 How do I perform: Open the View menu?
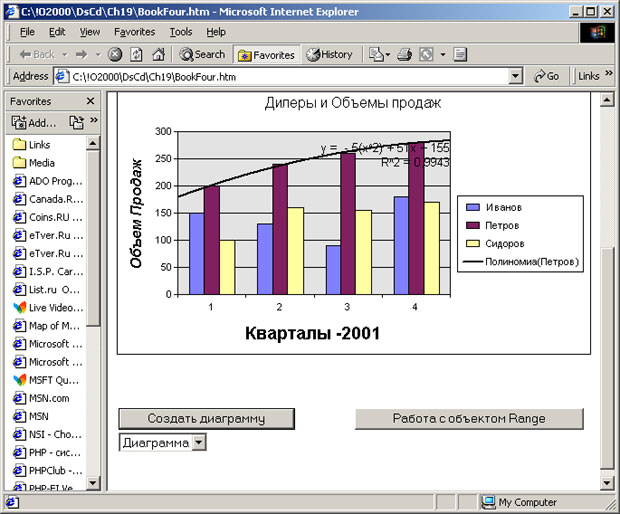click(x=90, y=32)
